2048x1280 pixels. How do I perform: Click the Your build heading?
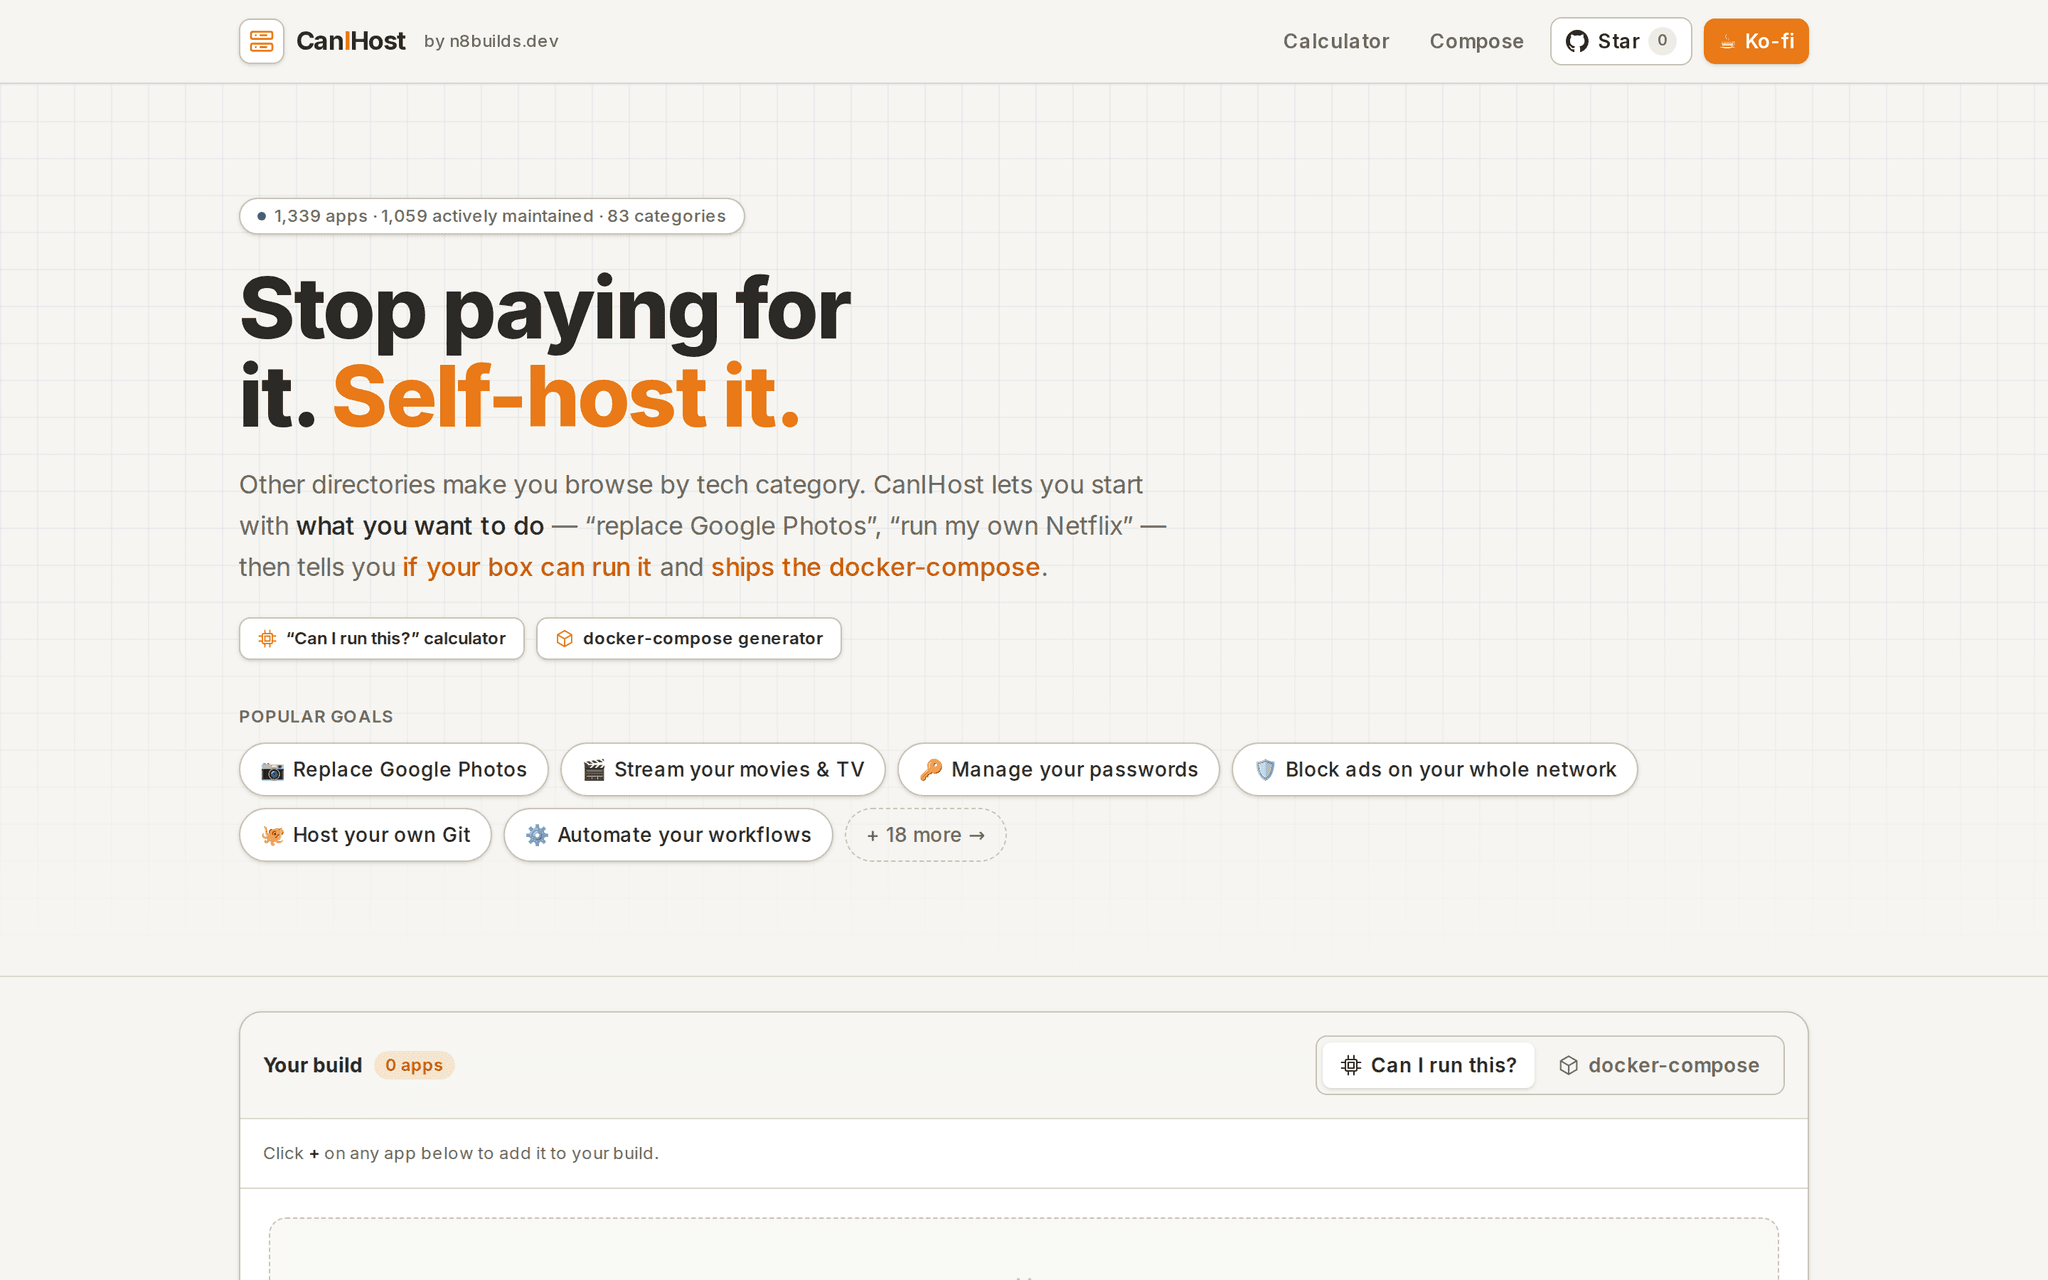313,1065
